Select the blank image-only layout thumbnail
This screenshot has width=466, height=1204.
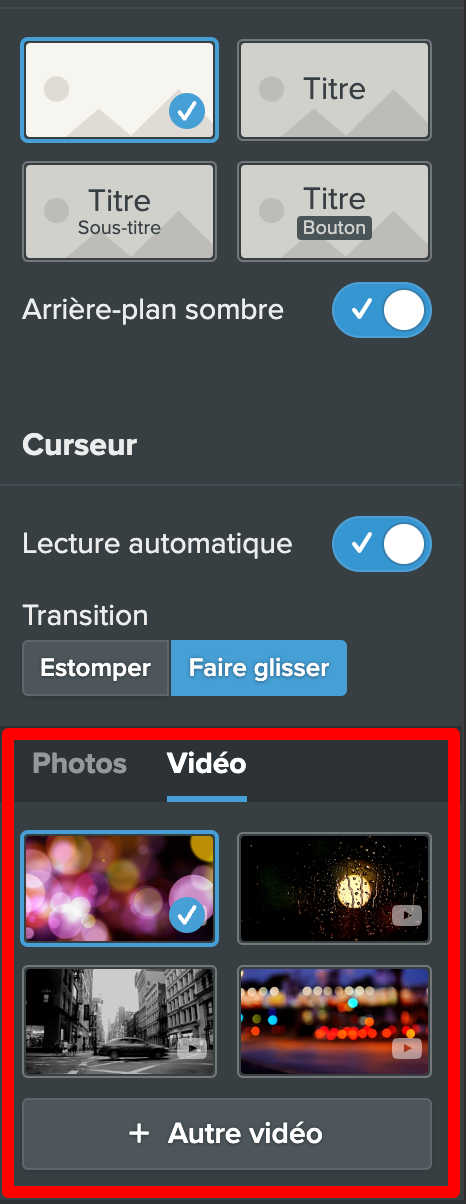pyautogui.click(x=120, y=90)
